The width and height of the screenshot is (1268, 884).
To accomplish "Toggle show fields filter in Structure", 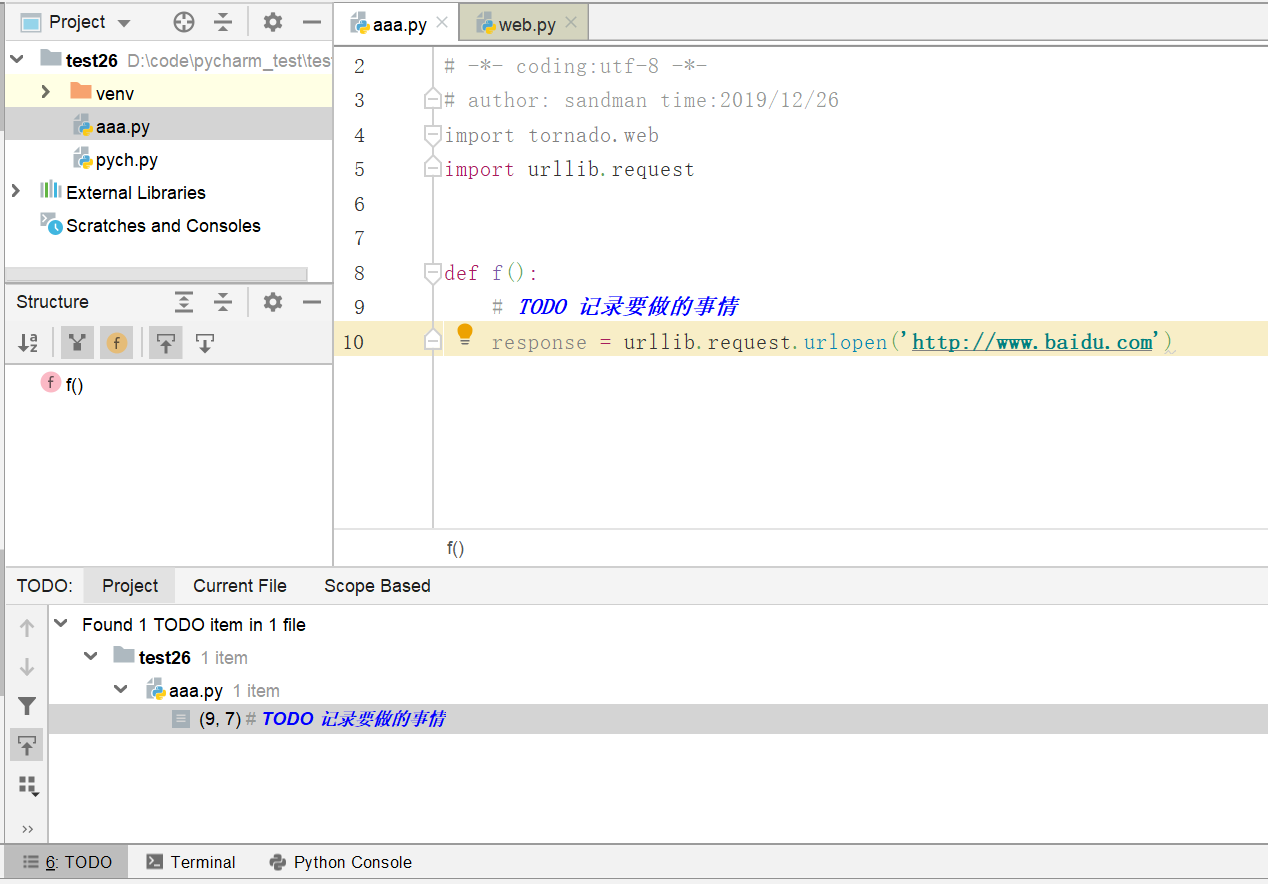I will tap(116, 343).
